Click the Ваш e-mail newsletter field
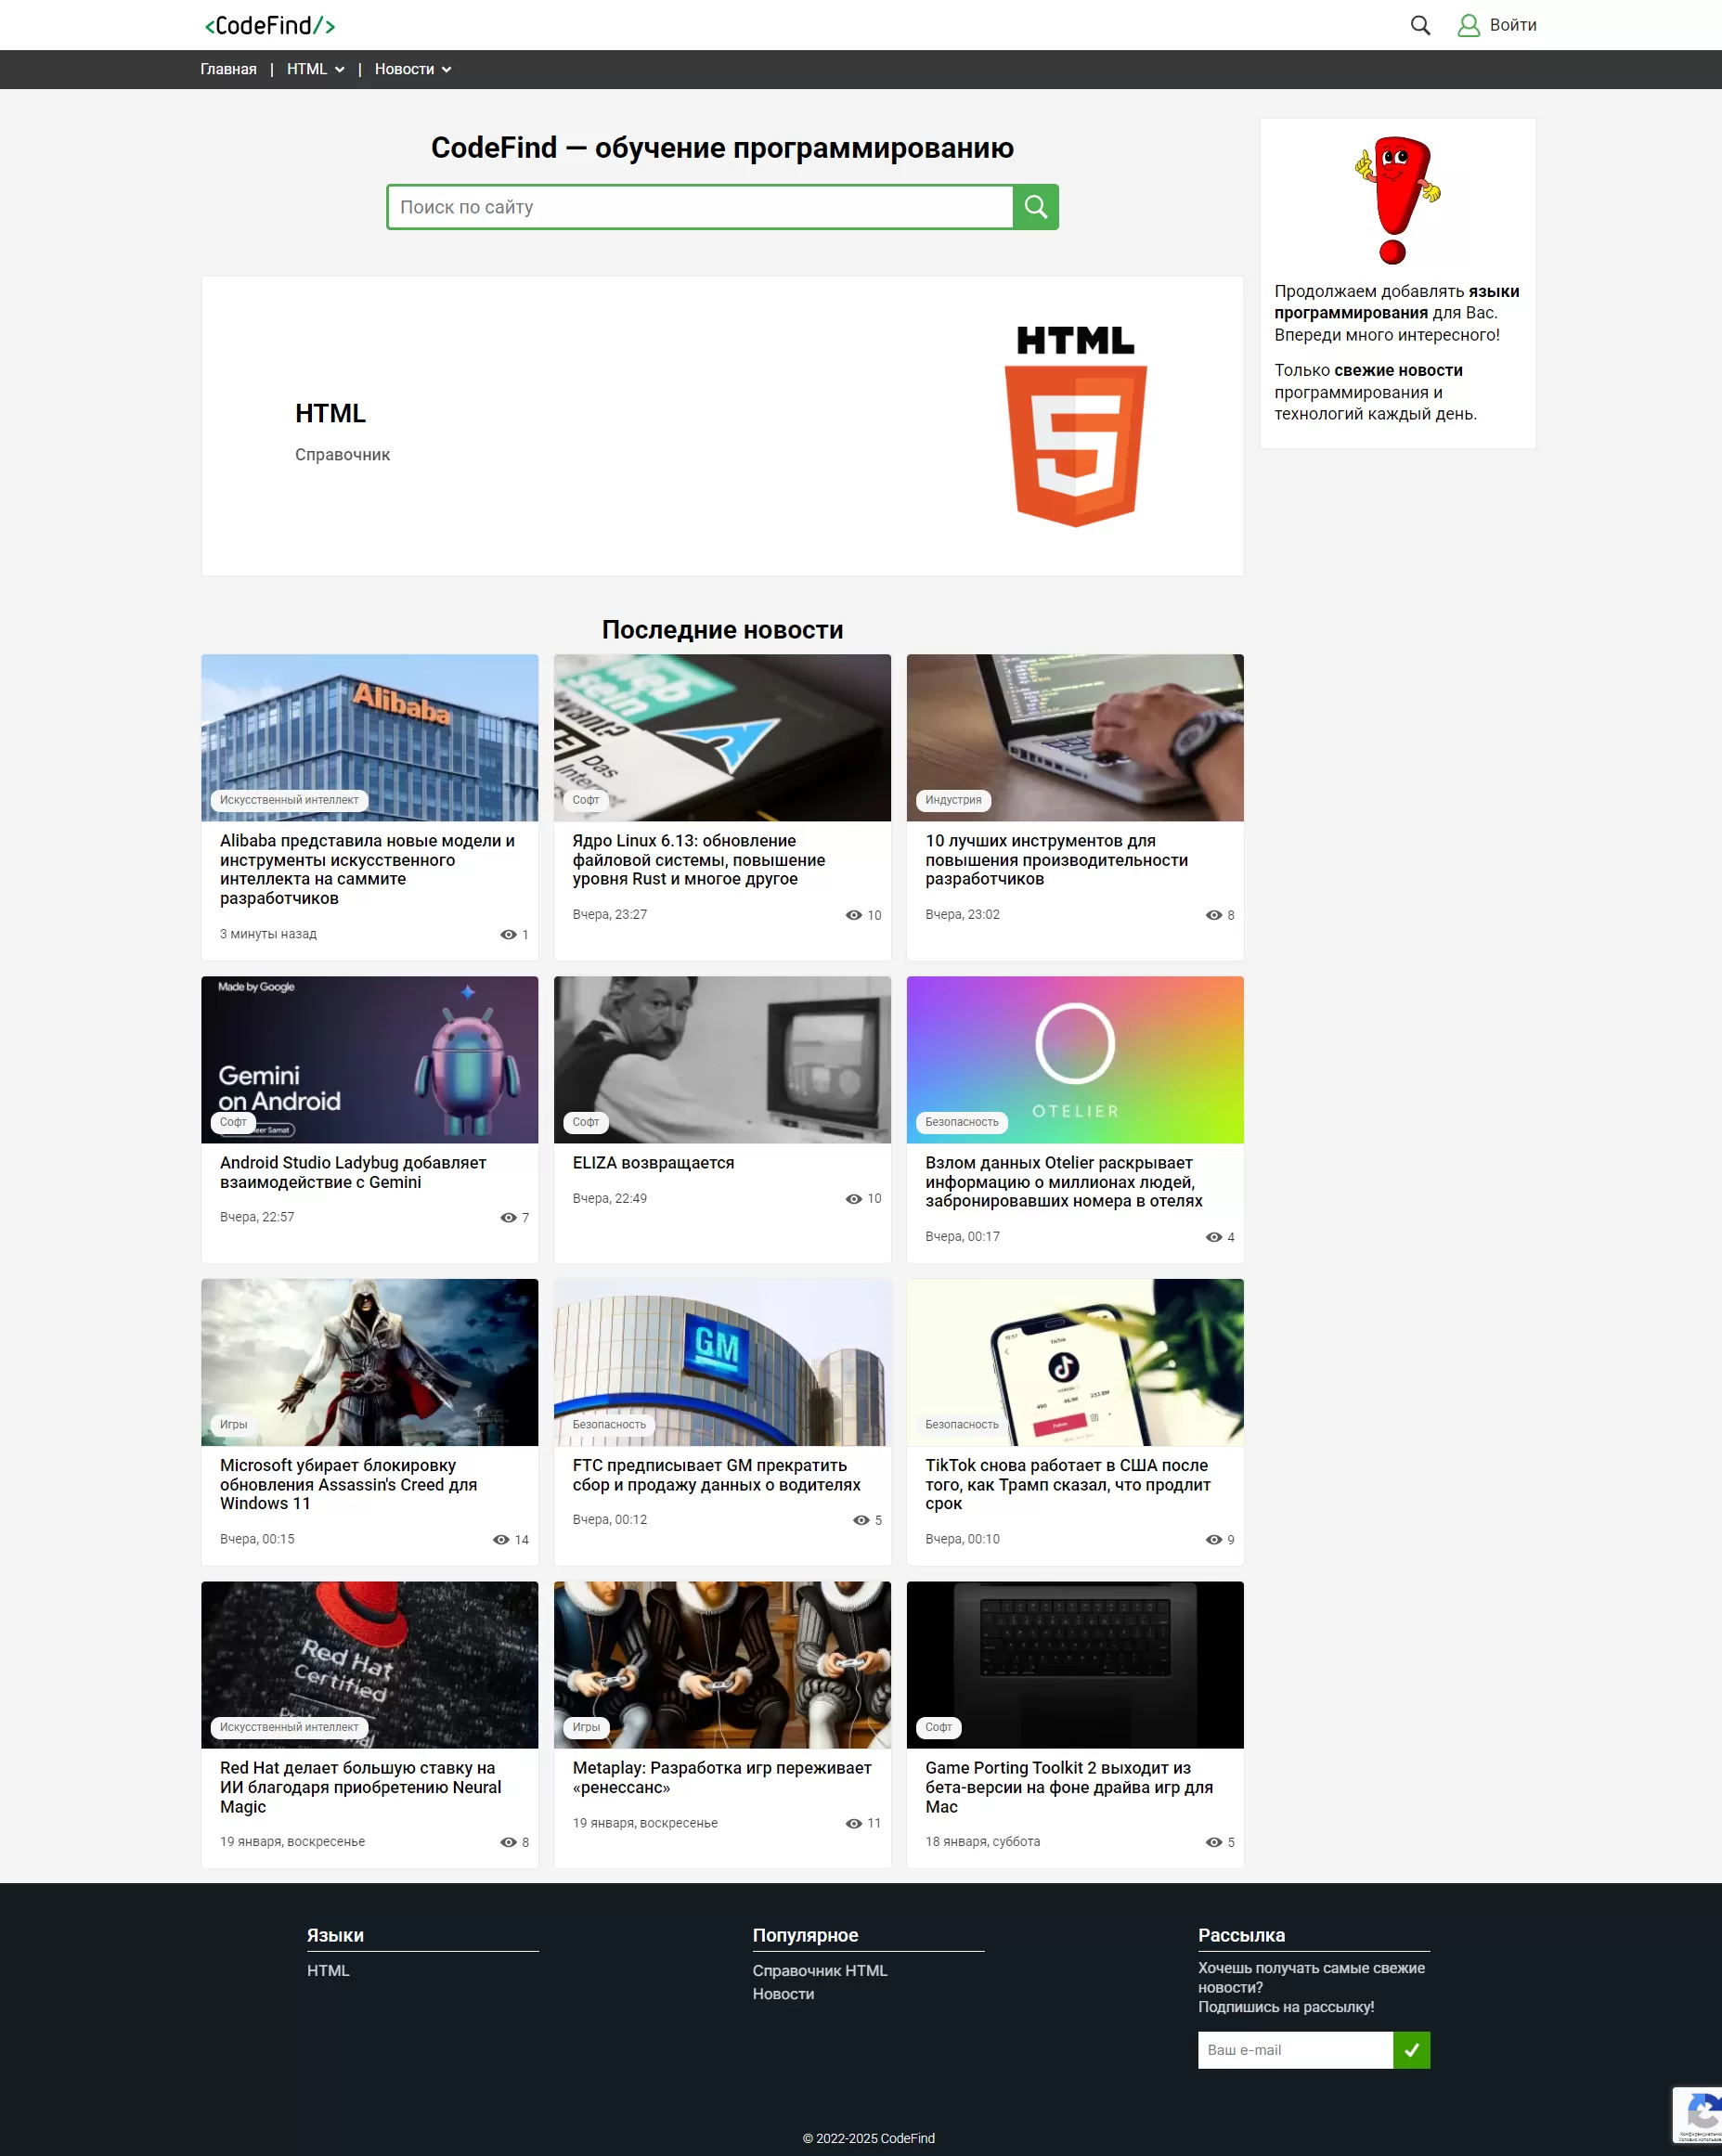Image resolution: width=1722 pixels, height=2156 pixels. pos(1295,2050)
